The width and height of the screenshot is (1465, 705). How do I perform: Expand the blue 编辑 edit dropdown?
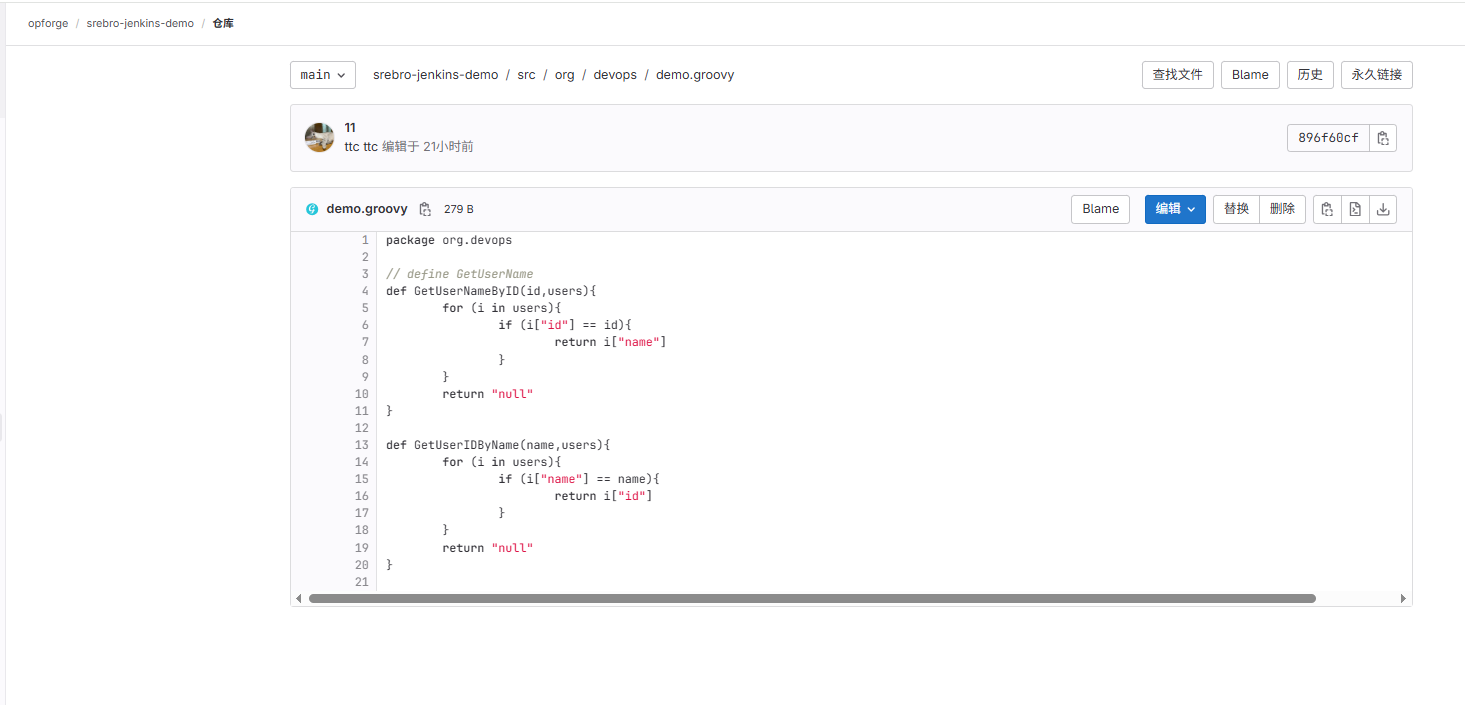[1175, 209]
